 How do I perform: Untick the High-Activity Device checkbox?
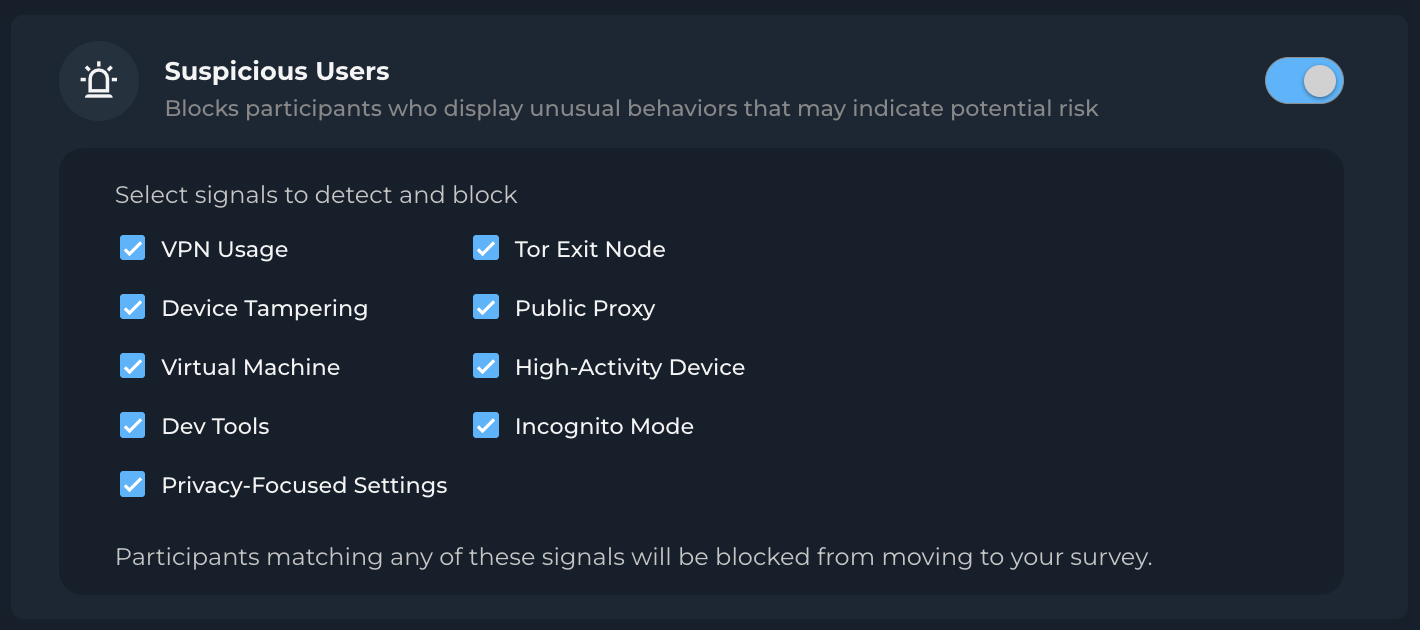(486, 366)
